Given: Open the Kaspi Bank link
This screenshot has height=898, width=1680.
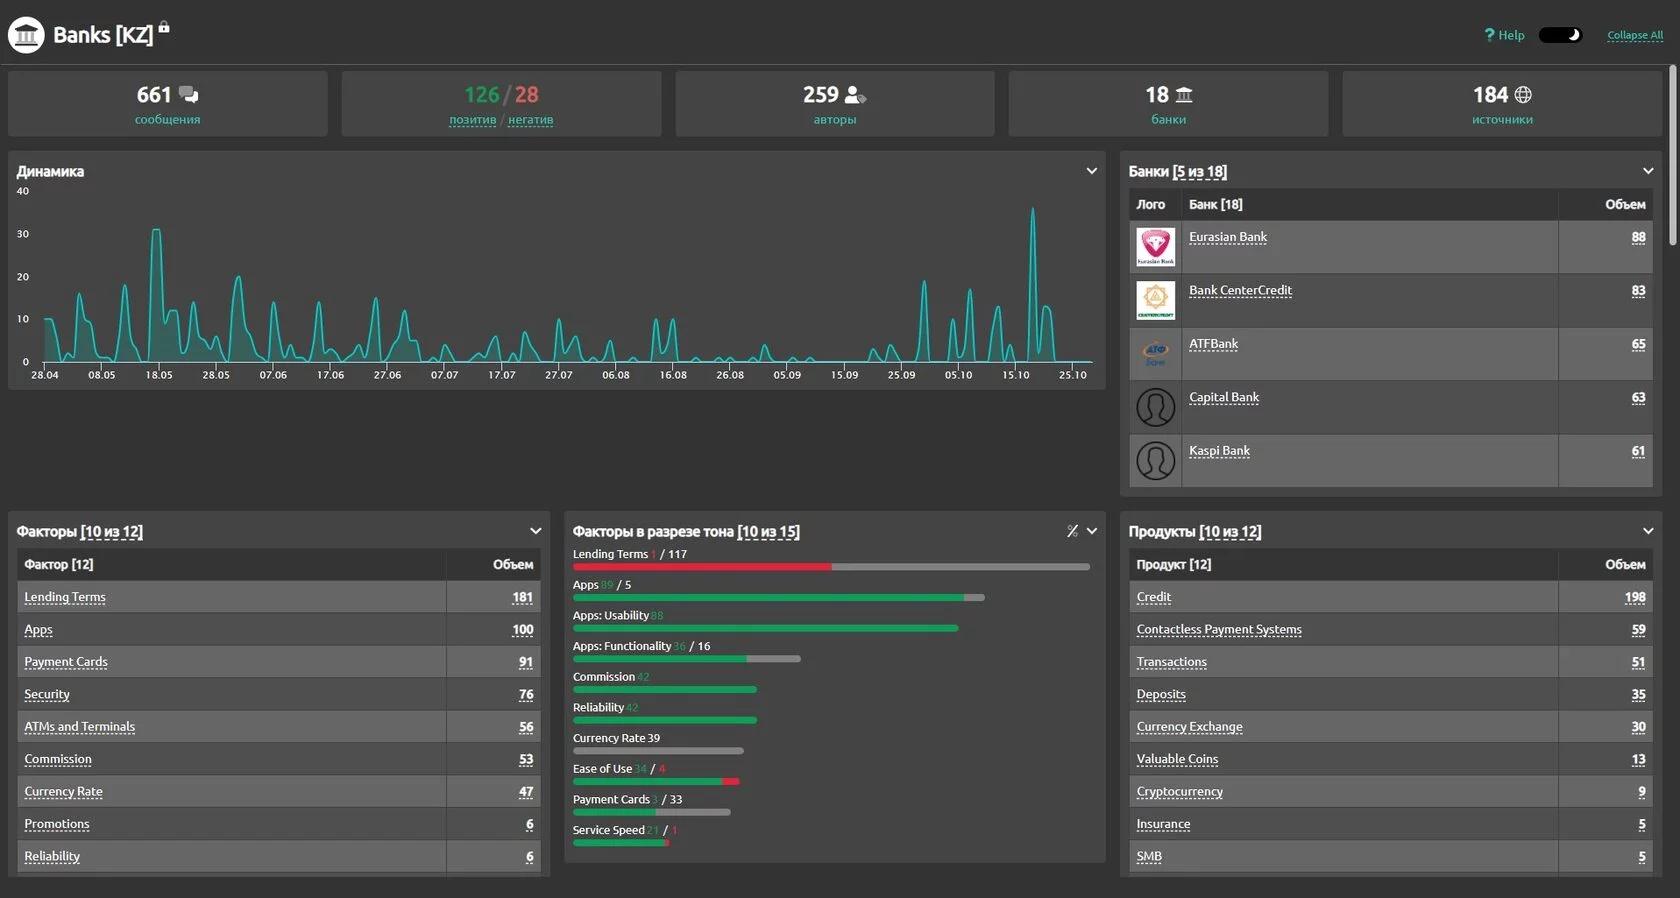Looking at the screenshot, I should click(1219, 451).
